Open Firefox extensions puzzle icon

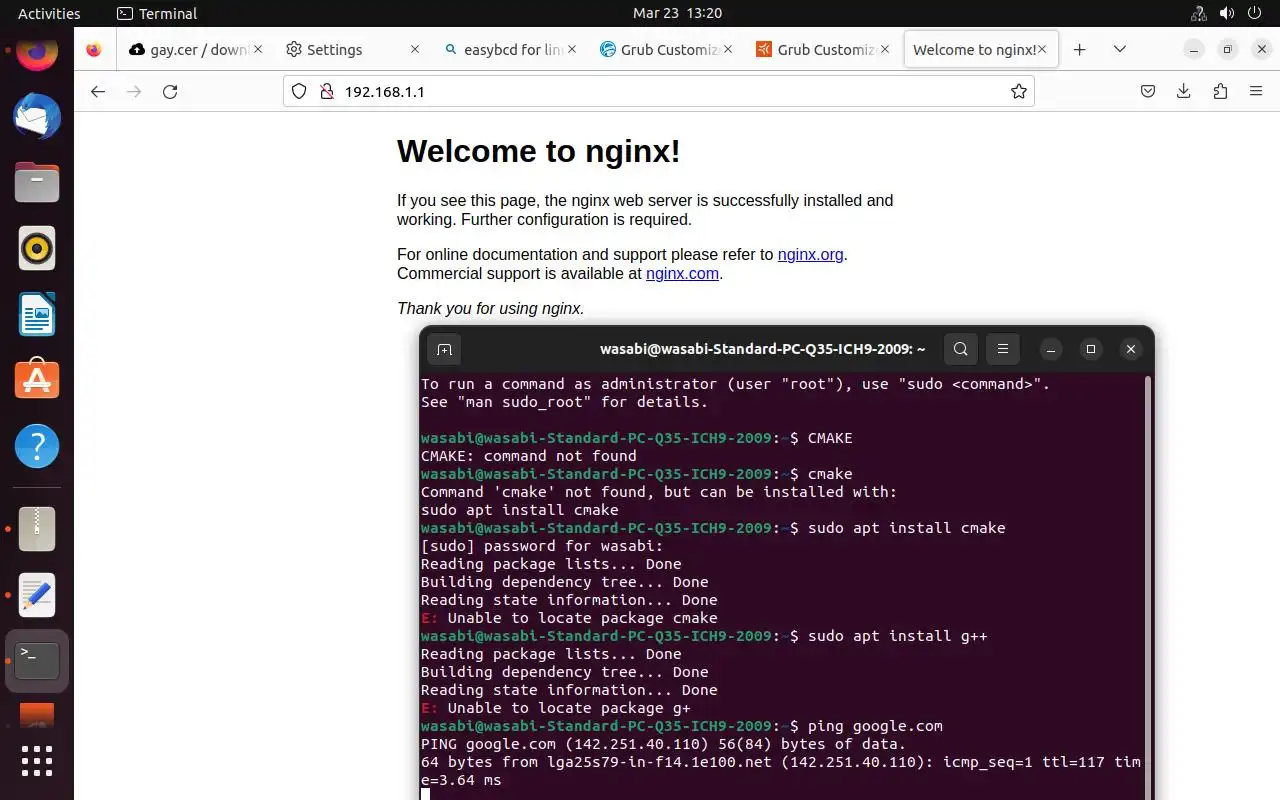(1220, 91)
